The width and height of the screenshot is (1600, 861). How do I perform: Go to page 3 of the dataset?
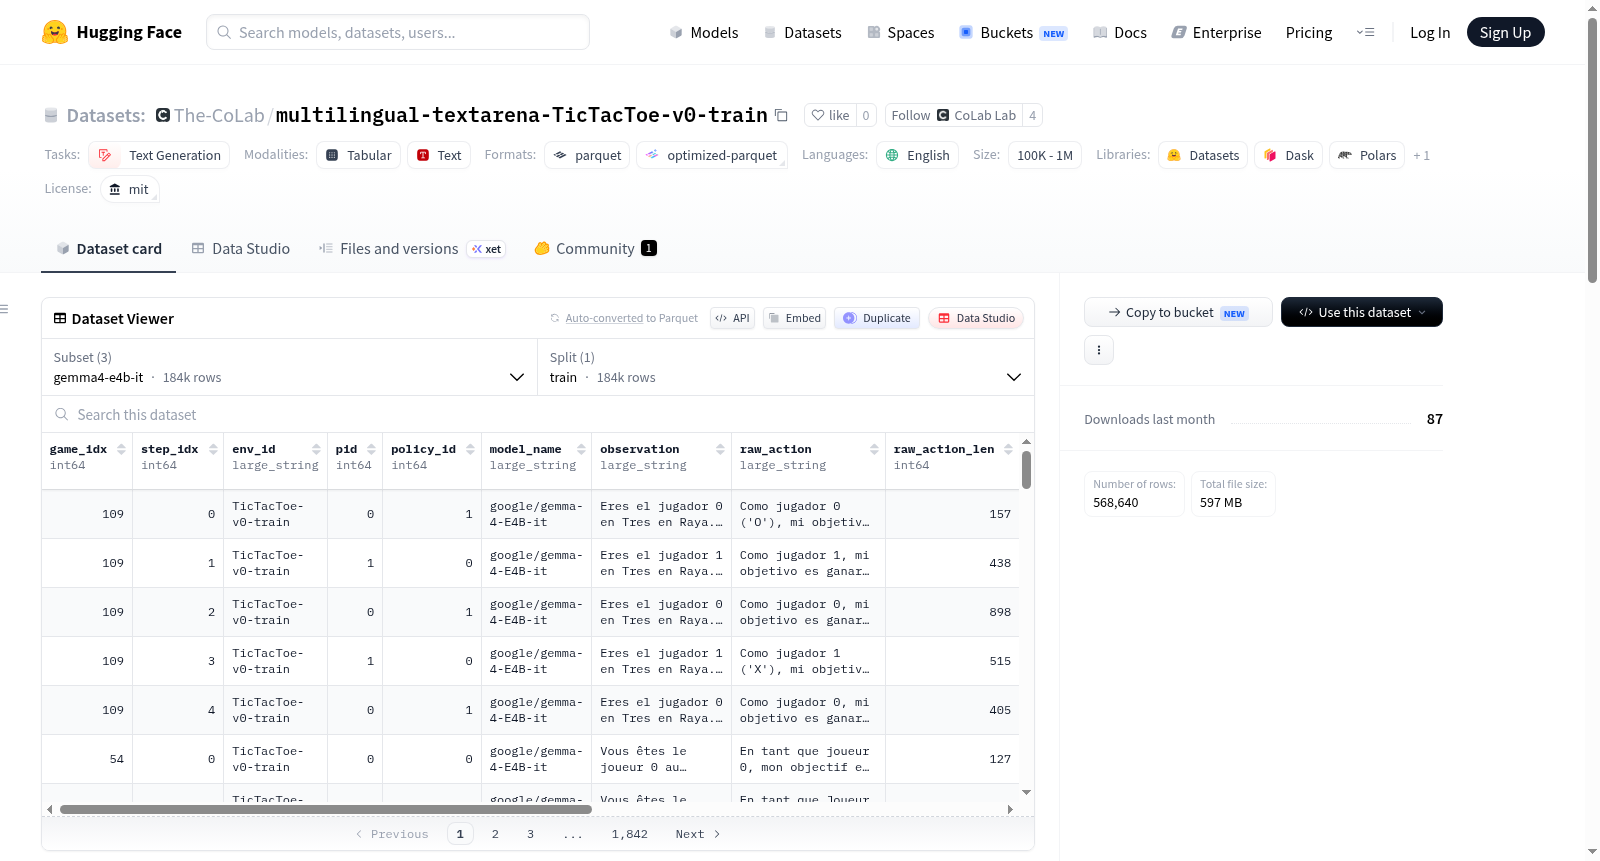(530, 834)
